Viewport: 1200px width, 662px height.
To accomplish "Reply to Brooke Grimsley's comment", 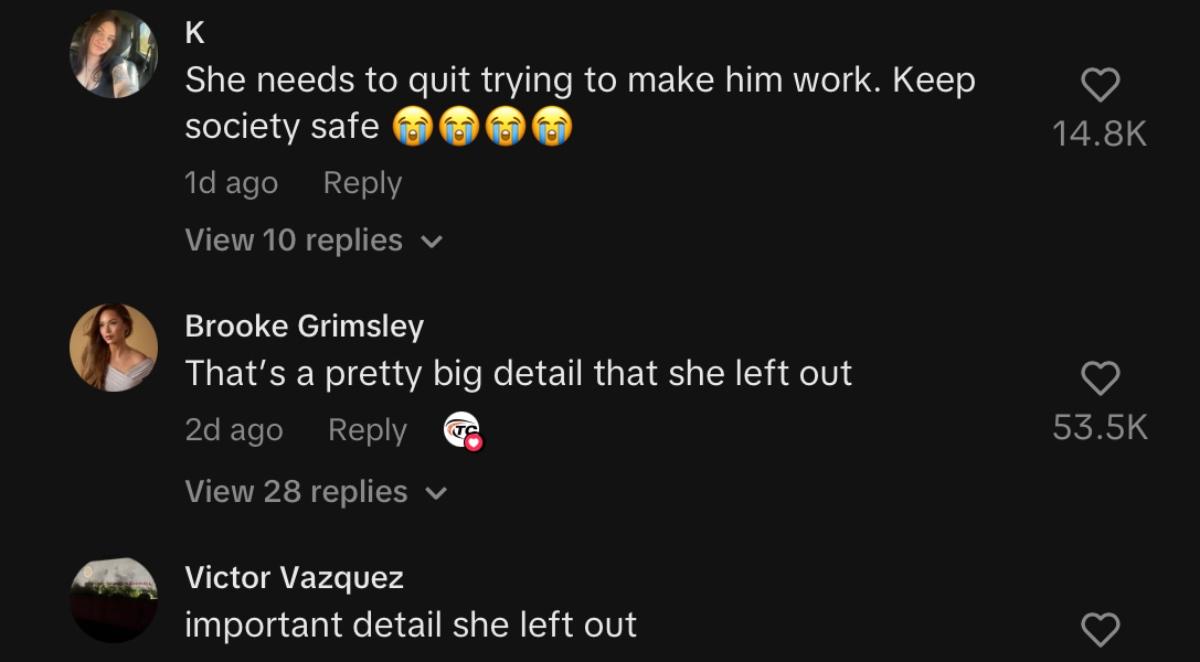I will coord(367,430).
